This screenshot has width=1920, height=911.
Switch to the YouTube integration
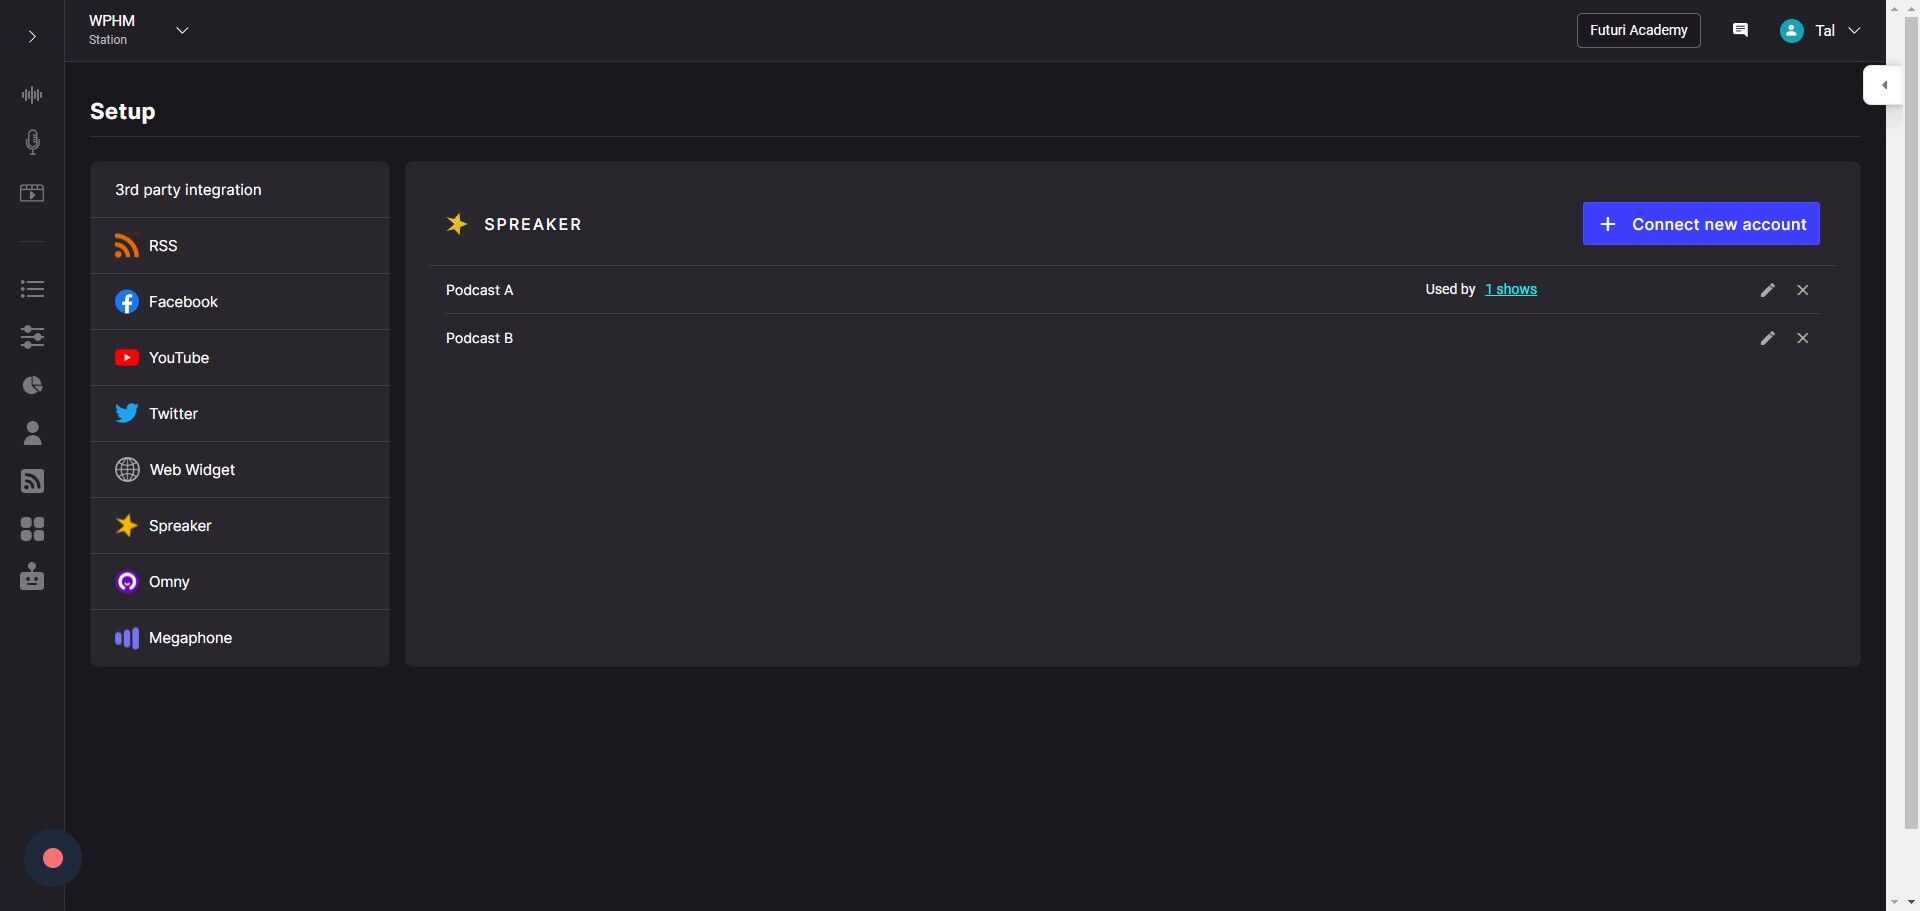coord(179,358)
